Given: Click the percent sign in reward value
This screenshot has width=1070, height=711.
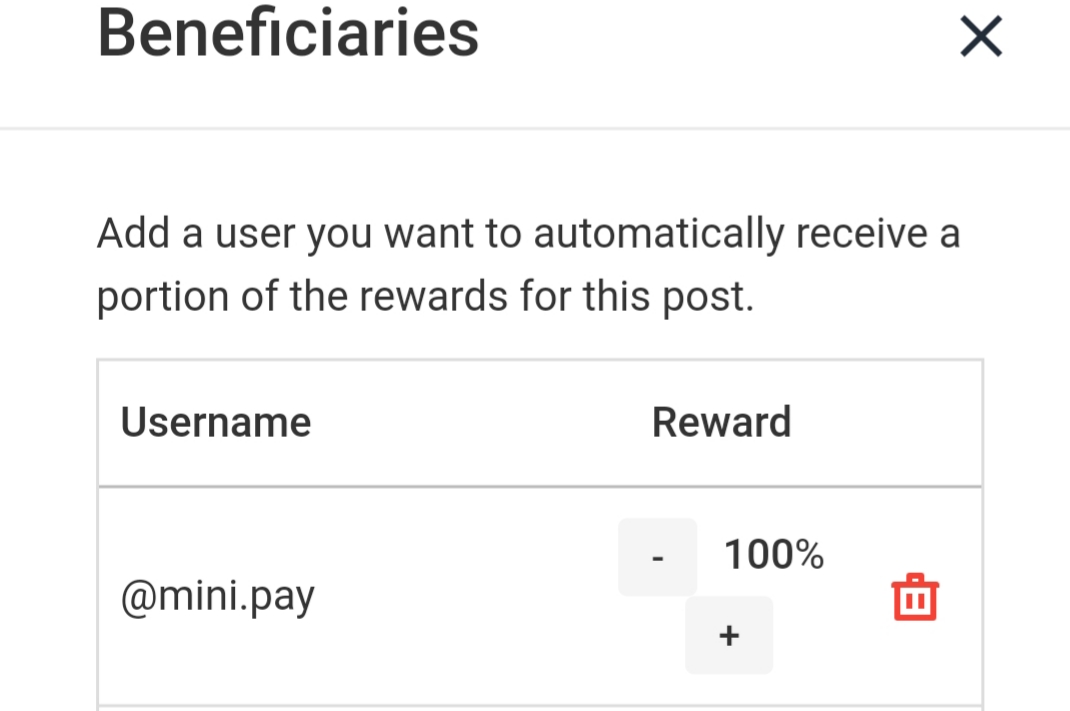Looking at the screenshot, I should click(x=809, y=554).
